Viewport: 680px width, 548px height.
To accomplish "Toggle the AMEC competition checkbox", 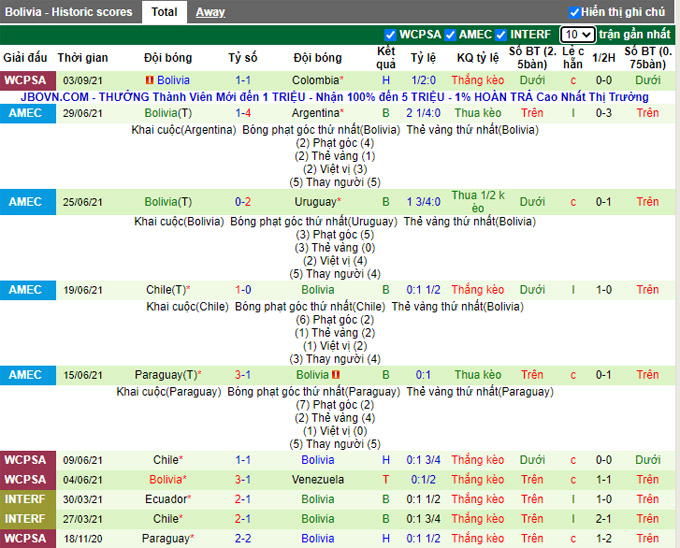I will coord(451,34).
